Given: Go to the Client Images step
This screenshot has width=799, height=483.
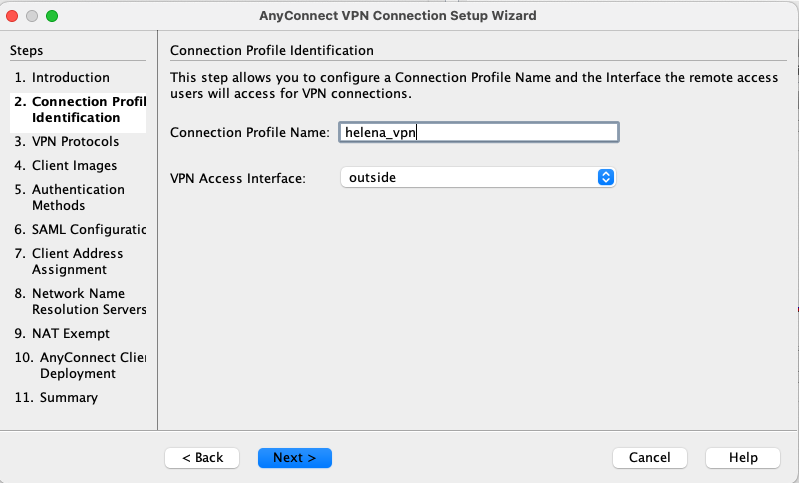Looking at the screenshot, I should point(74,165).
